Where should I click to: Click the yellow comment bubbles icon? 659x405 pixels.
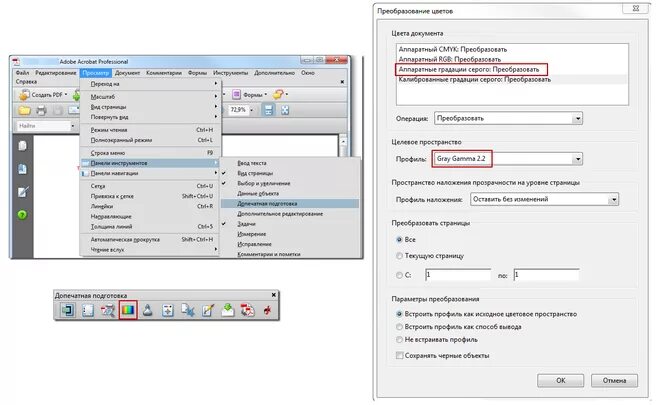[x=278, y=95]
